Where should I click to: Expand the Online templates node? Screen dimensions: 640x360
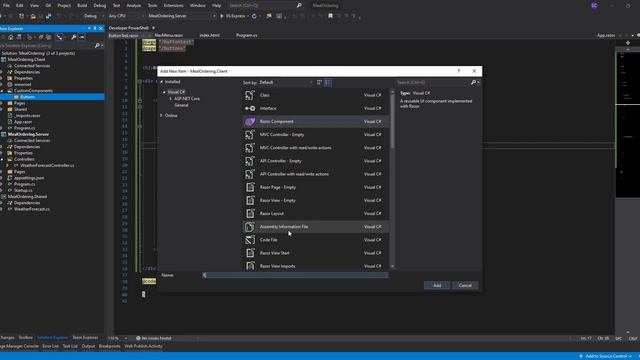(162, 116)
